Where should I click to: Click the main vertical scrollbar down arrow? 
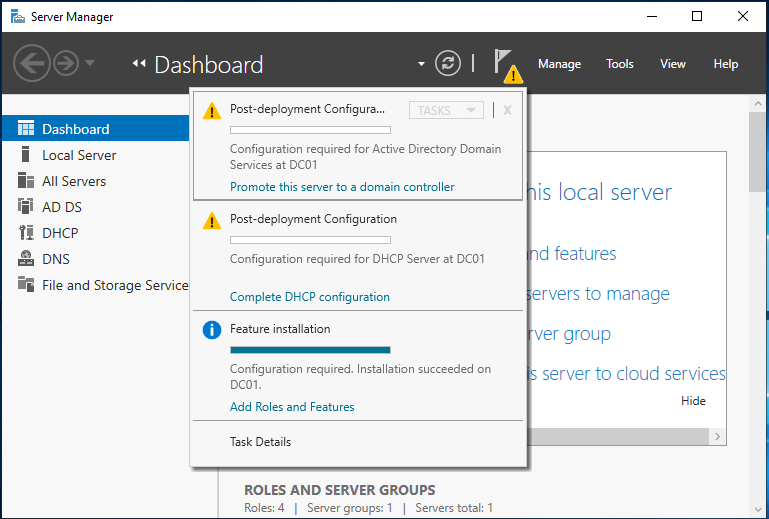click(758, 510)
